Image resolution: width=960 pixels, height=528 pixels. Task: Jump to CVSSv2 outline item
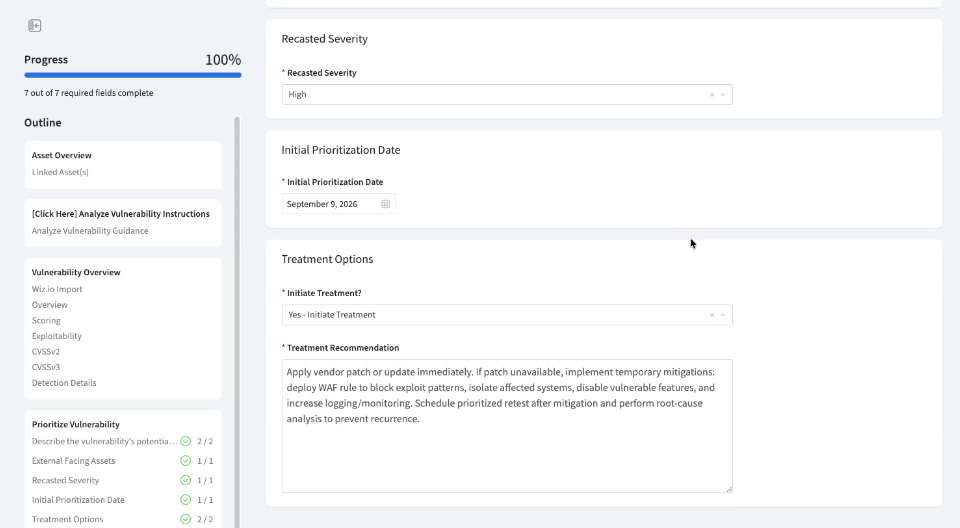(x=46, y=352)
